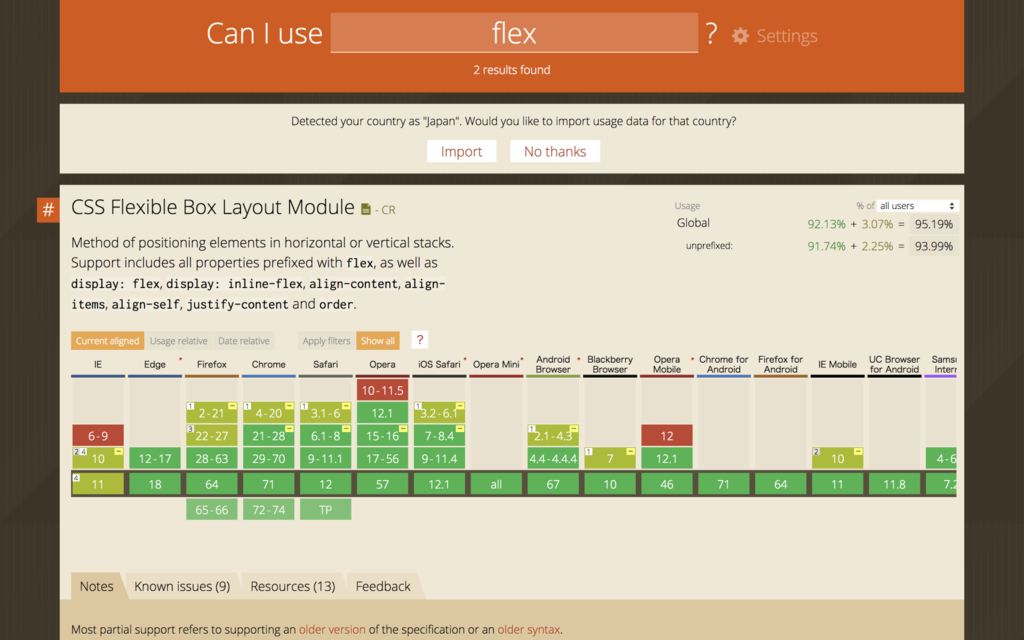Click the search field containing flex
This screenshot has width=1024, height=640.
pyautogui.click(x=514, y=33)
